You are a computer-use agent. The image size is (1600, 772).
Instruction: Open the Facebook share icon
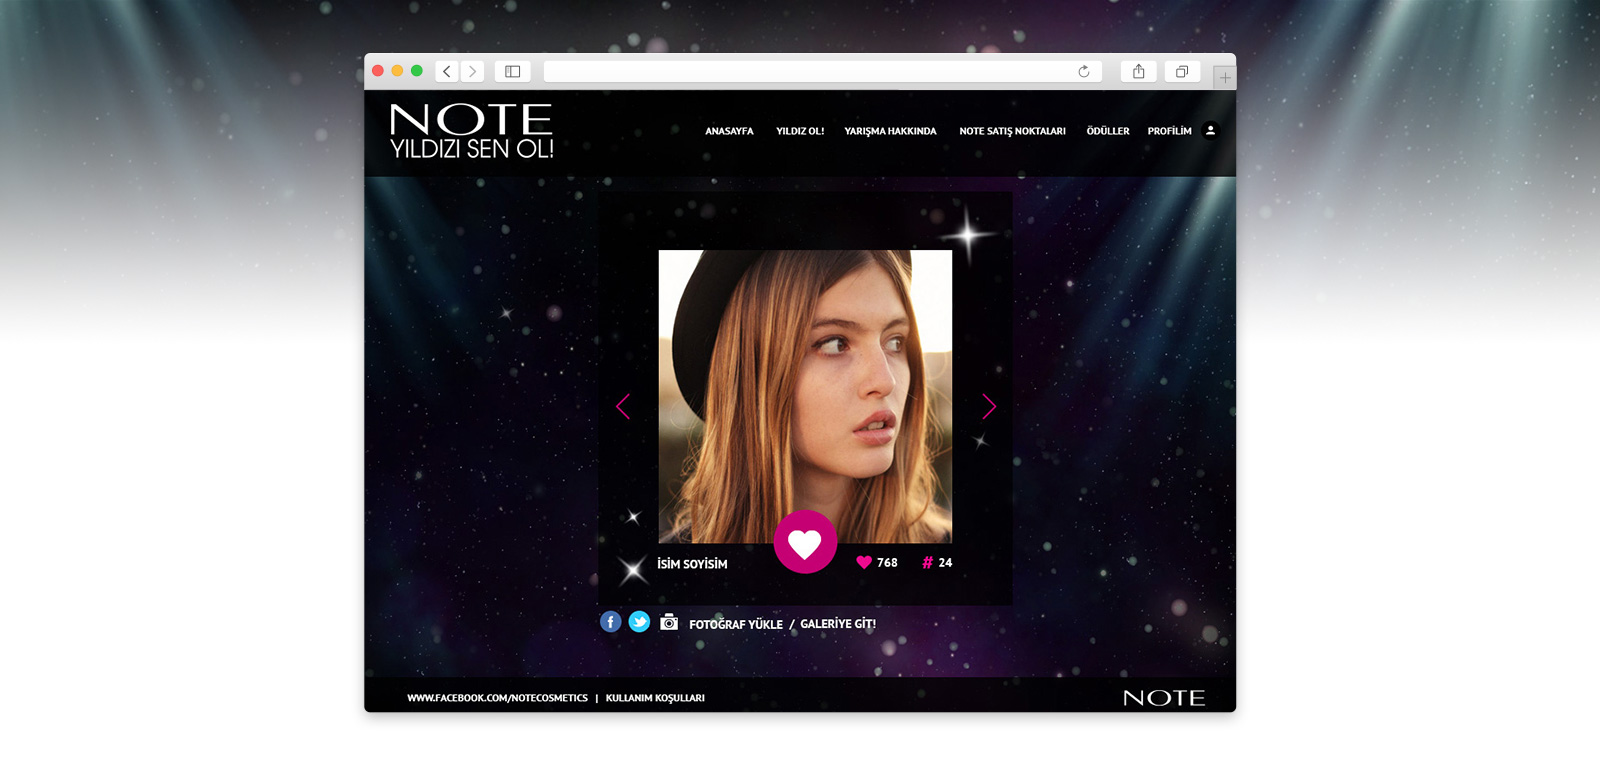click(x=610, y=622)
